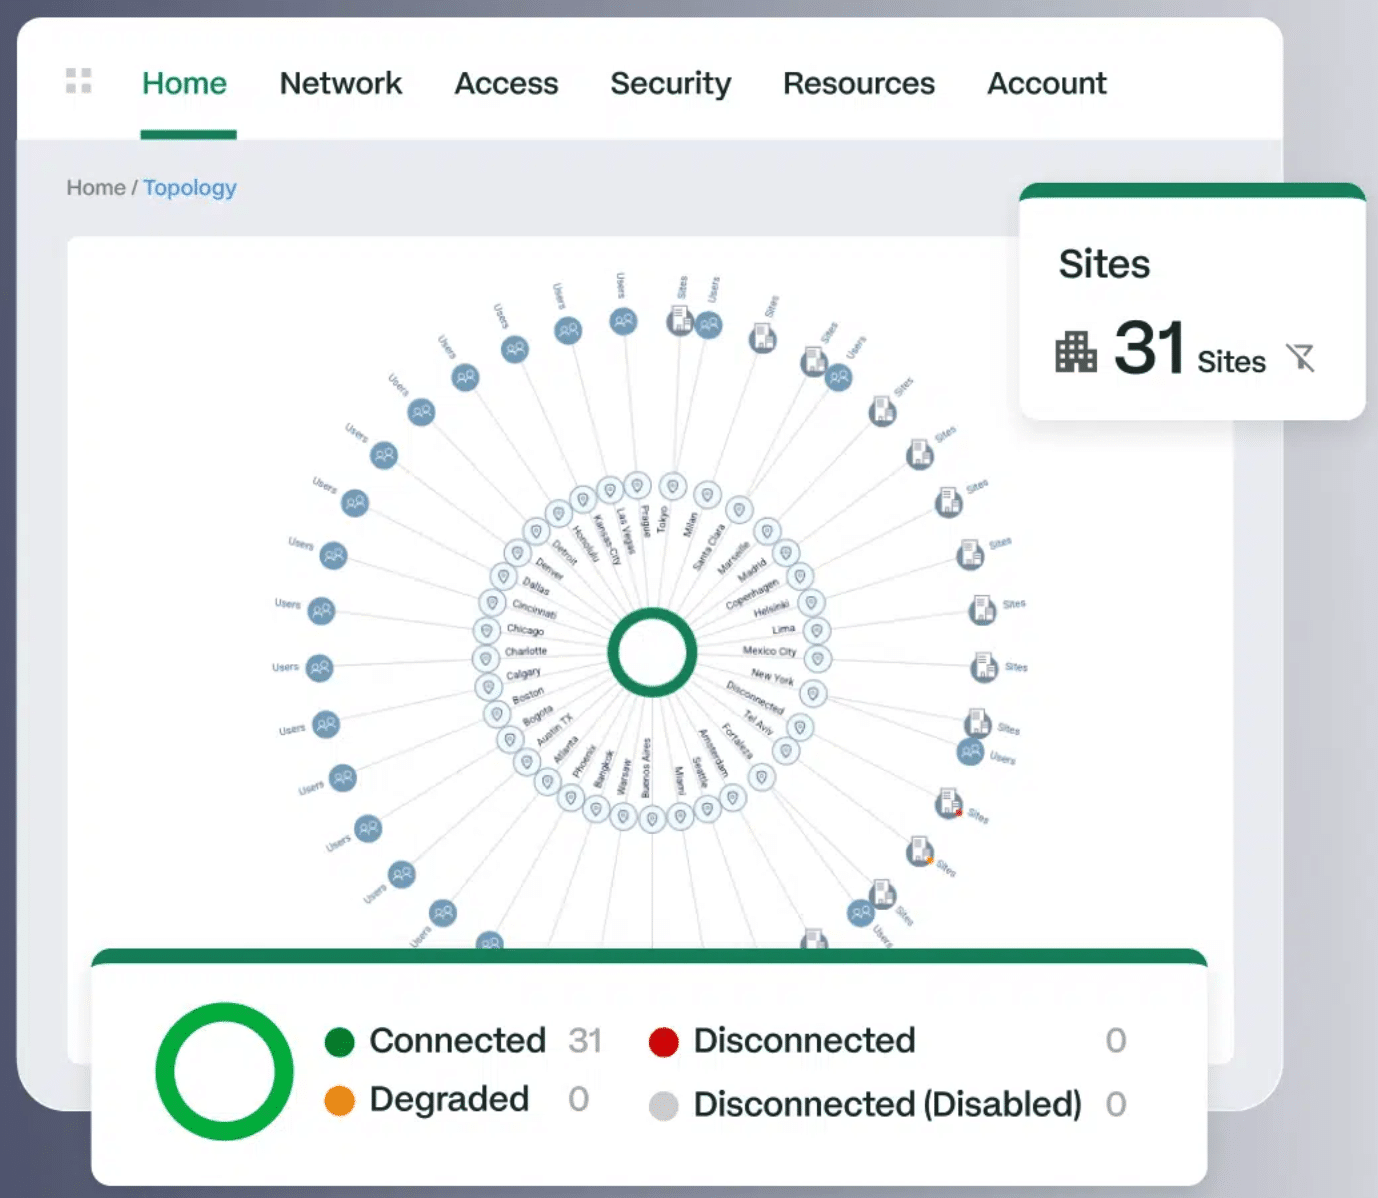Click the Topology breadcrumb link
Screen dimensions: 1378x1198
190,188
